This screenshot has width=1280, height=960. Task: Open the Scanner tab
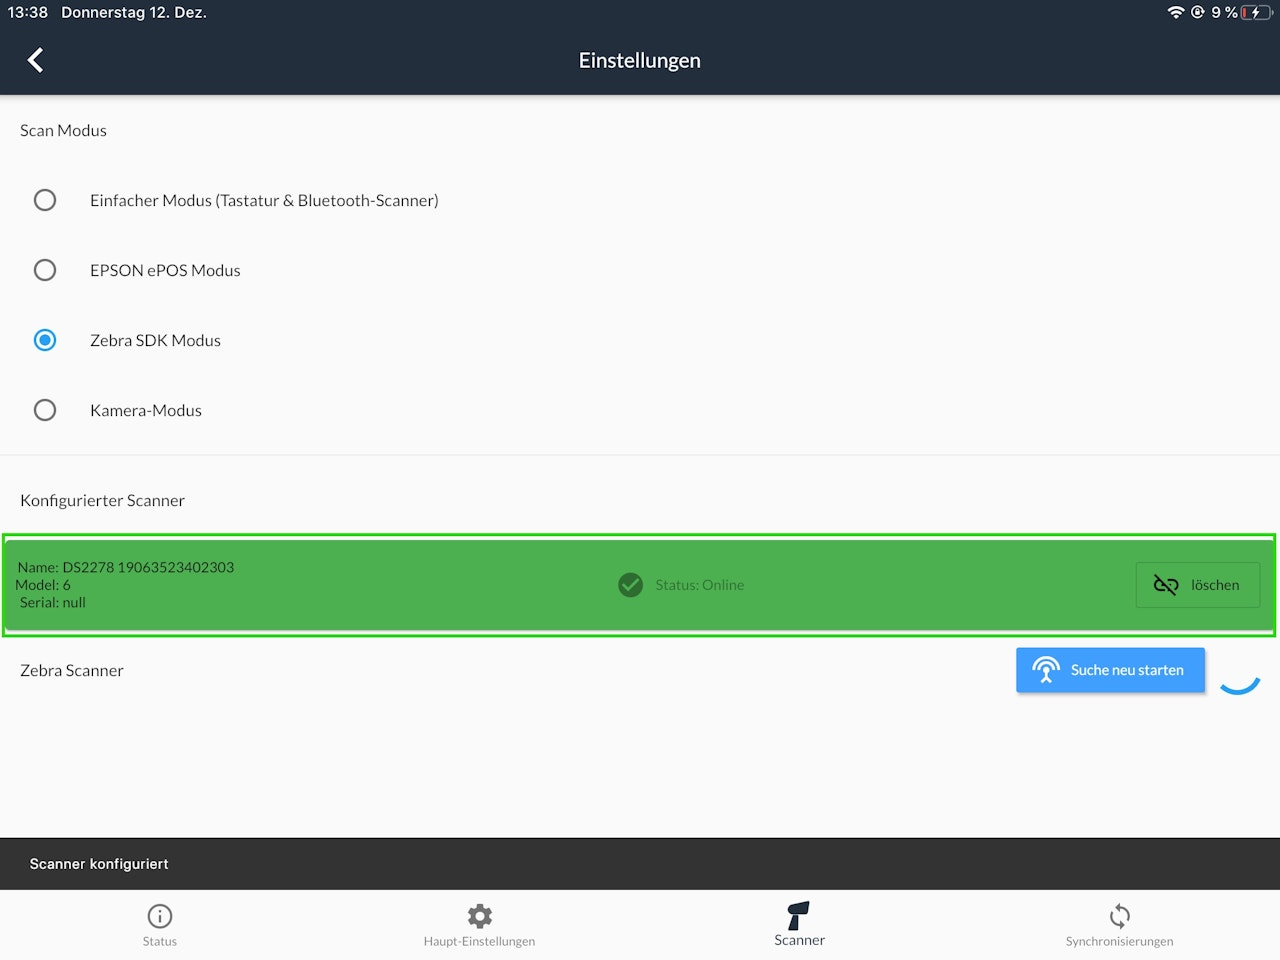point(800,925)
